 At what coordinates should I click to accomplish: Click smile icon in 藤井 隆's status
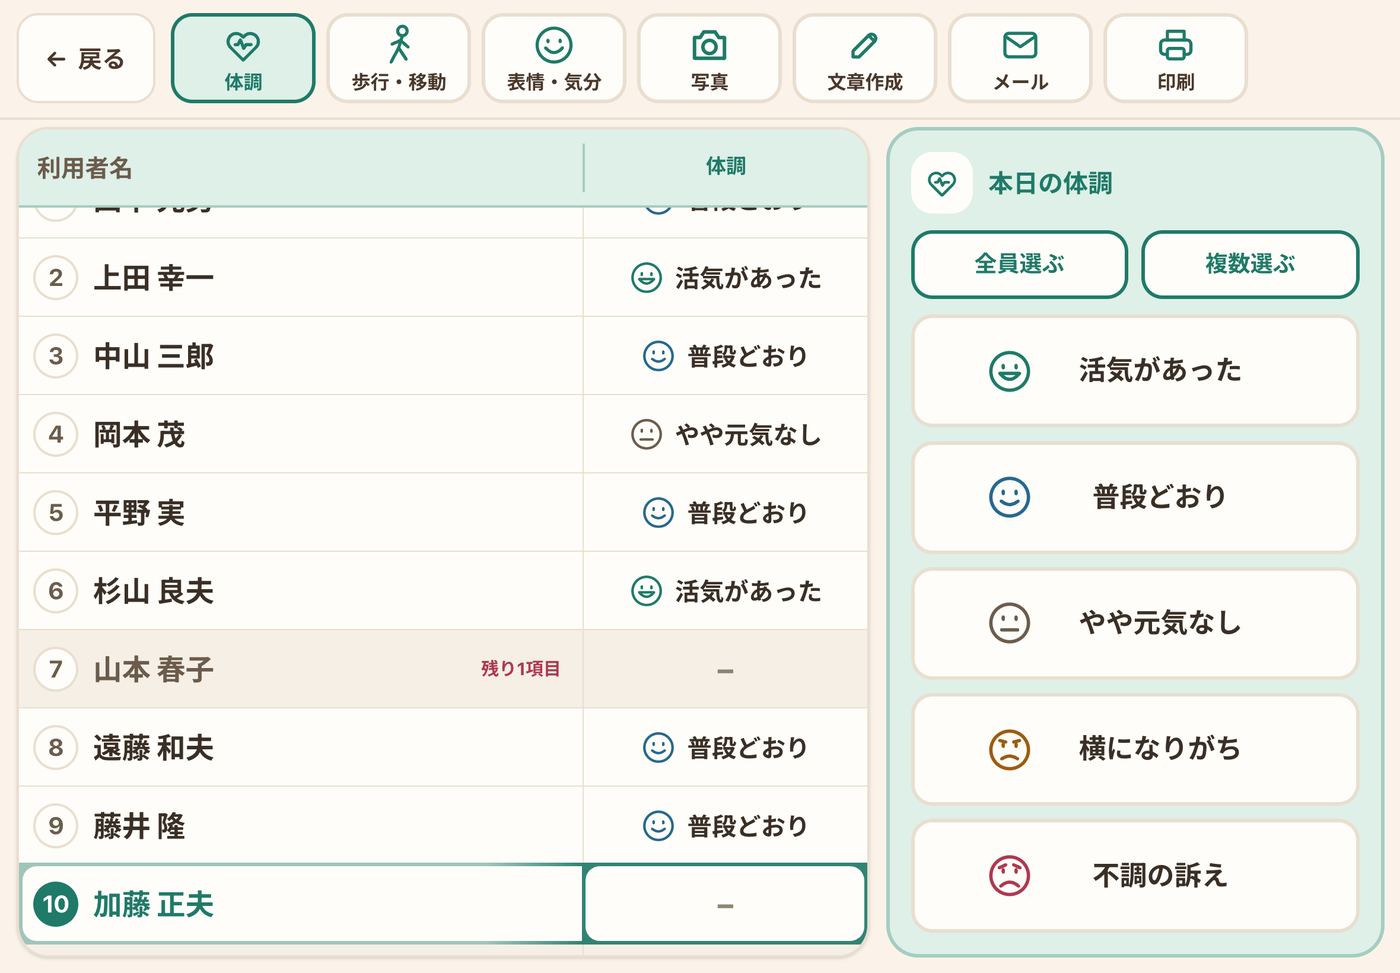click(x=658, y=826)
